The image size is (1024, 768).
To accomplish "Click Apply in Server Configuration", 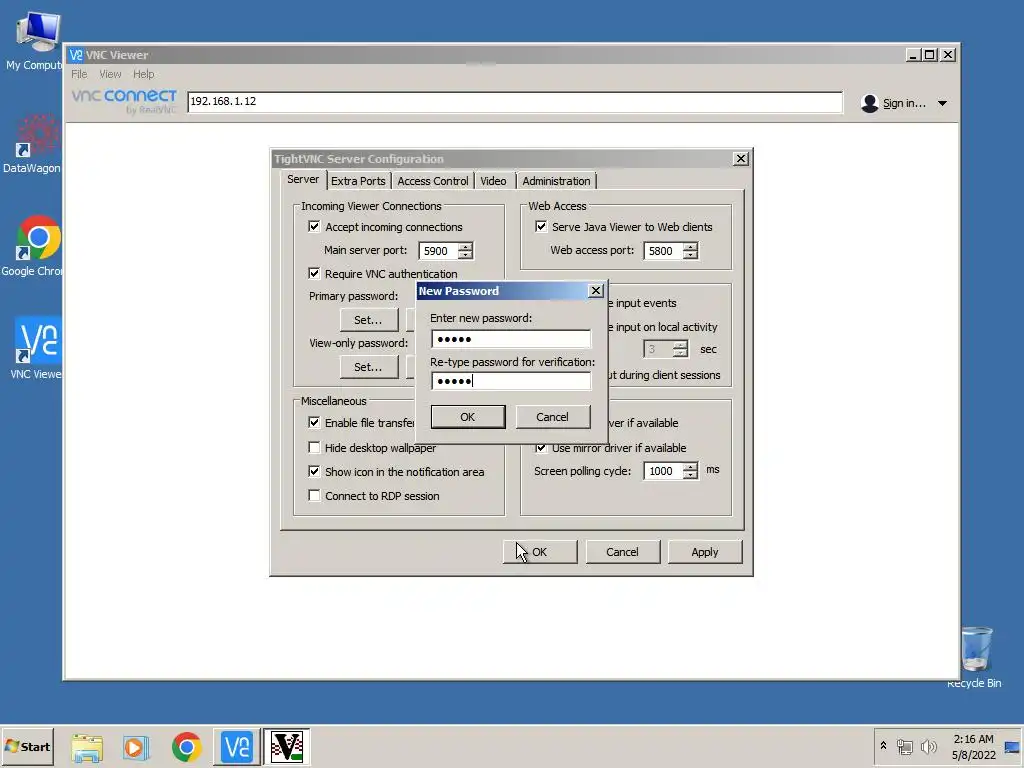I will 705,552.
